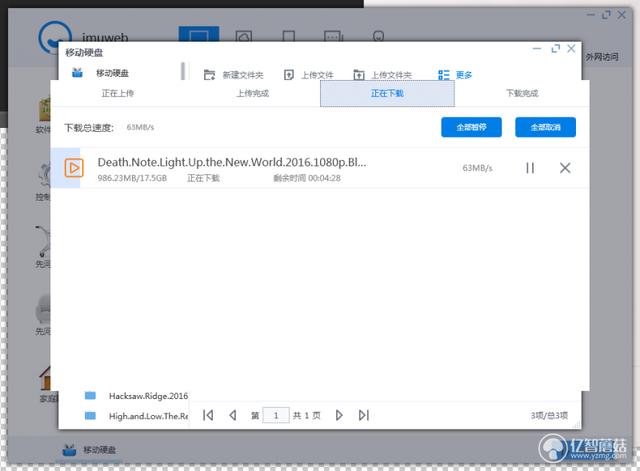Click the imuweb logo in main window
The image size is (640, 471).
(x=55, y=38)
